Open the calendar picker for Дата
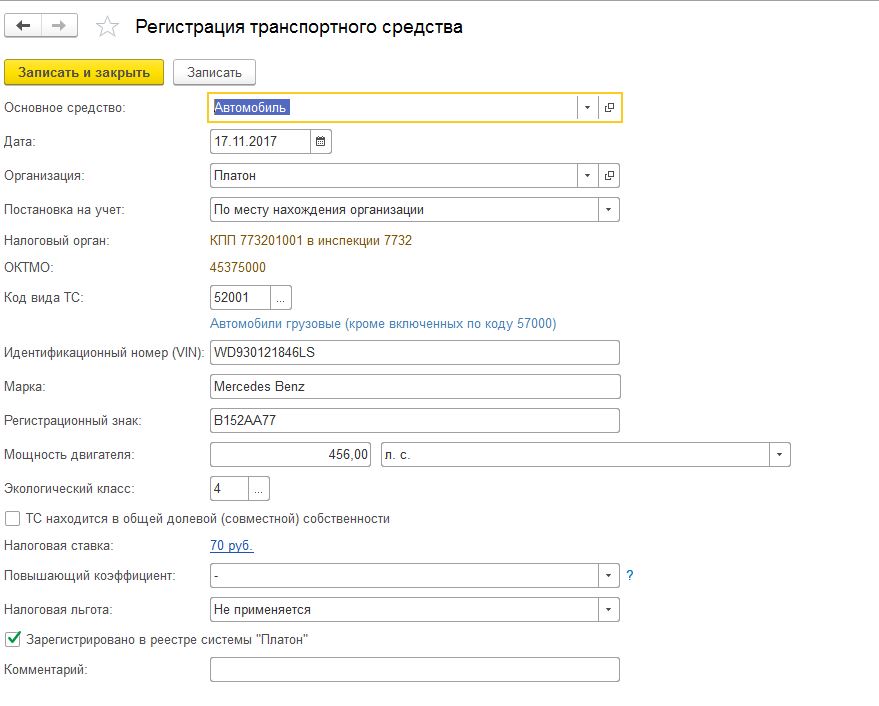The image size is (879, 706). pyautogui.click(x=320, y=142)
